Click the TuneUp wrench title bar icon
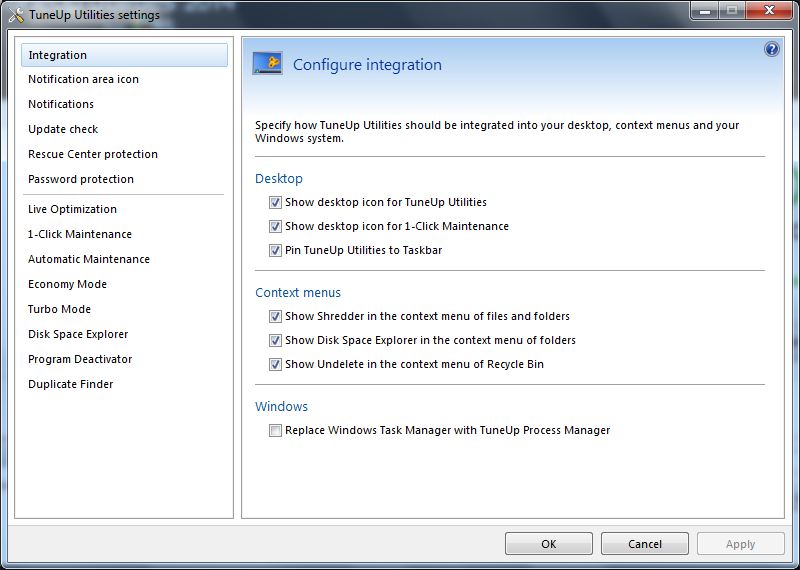Viewport: 800px width, 570px height. pos(16,15)
